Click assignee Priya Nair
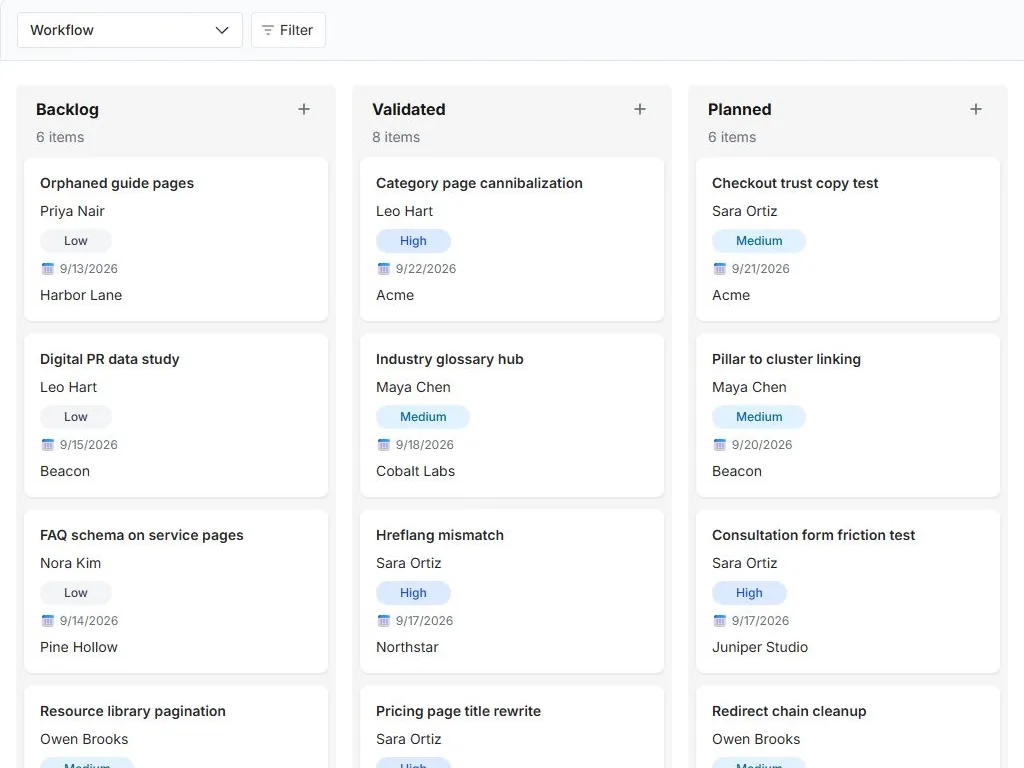Screen dimensions: 1024x768 [x=72, y=211]
